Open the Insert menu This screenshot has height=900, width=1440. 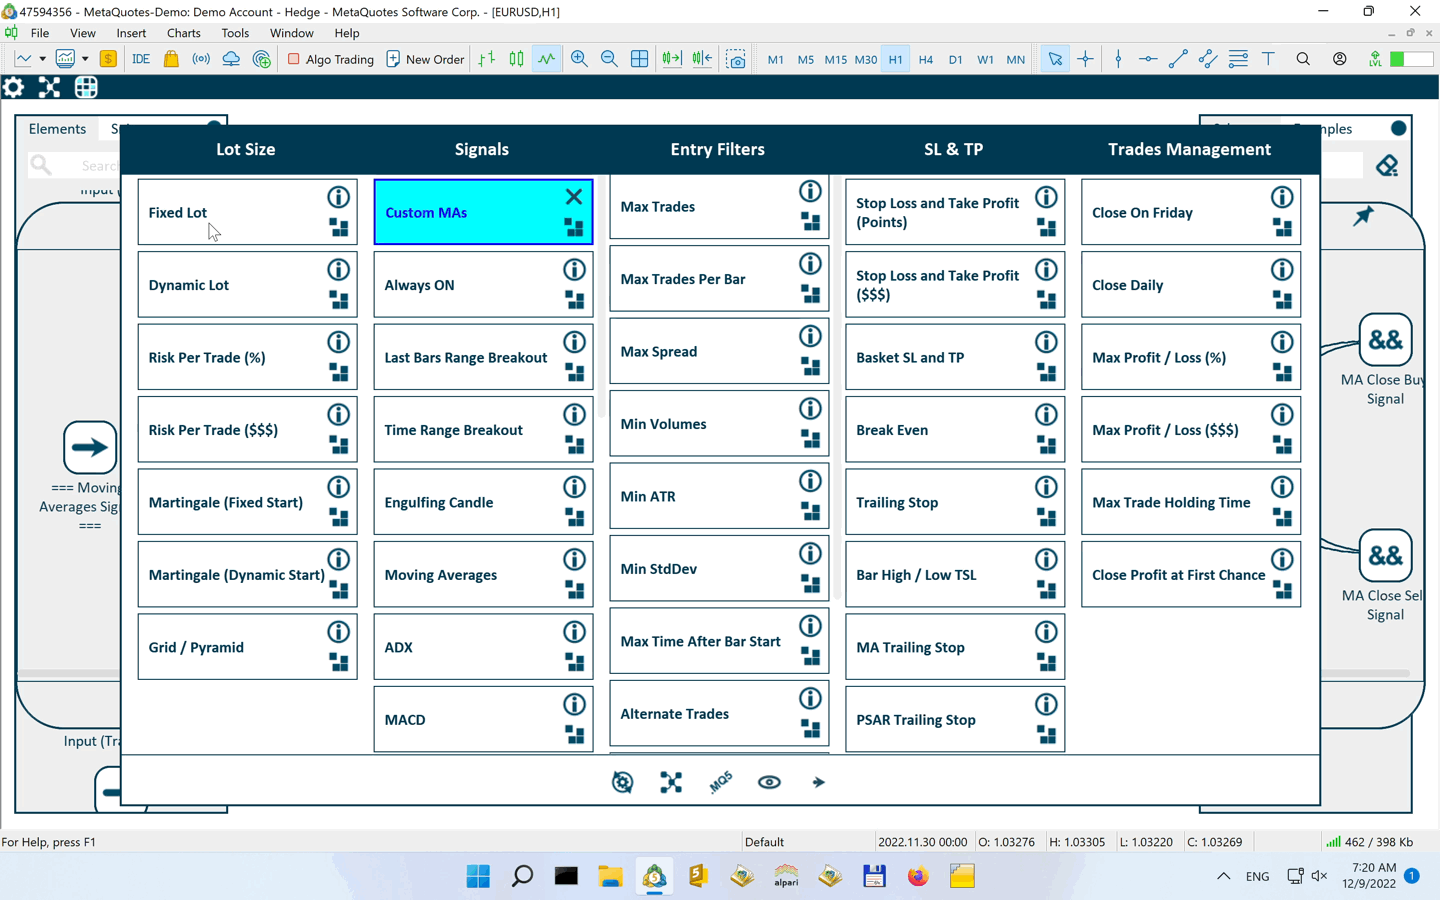[131, 33]
